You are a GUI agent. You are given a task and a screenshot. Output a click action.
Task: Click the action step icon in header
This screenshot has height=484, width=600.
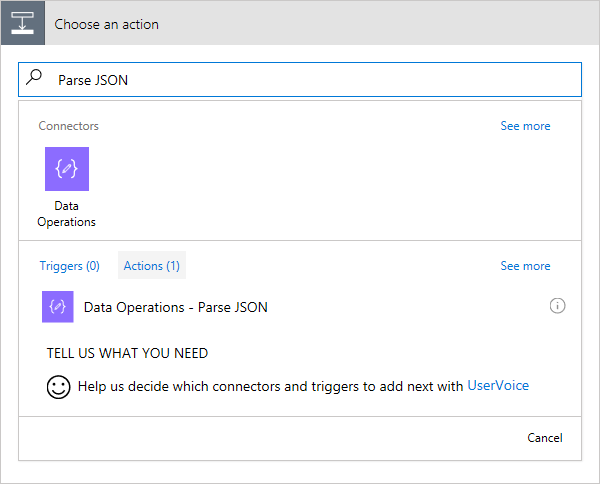click(23, 23)
